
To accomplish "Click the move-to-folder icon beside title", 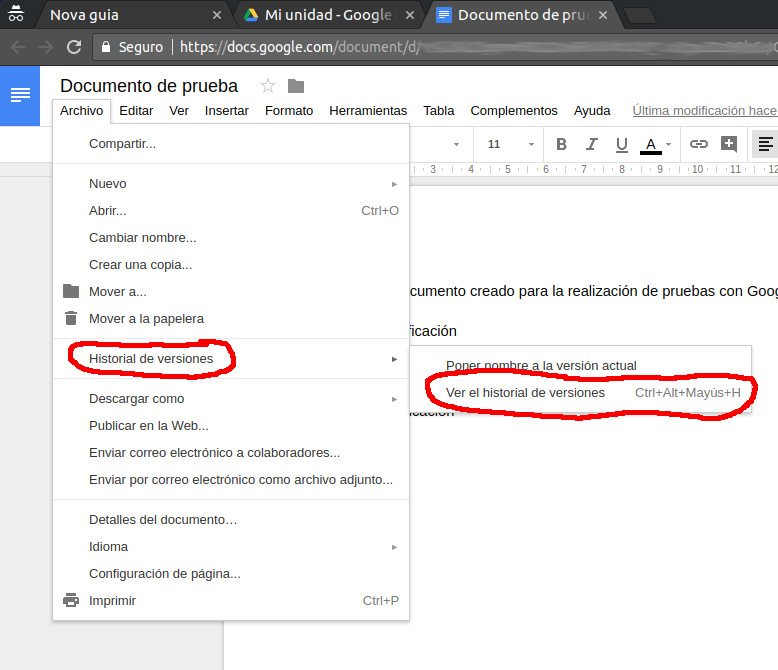I will 295,86.
